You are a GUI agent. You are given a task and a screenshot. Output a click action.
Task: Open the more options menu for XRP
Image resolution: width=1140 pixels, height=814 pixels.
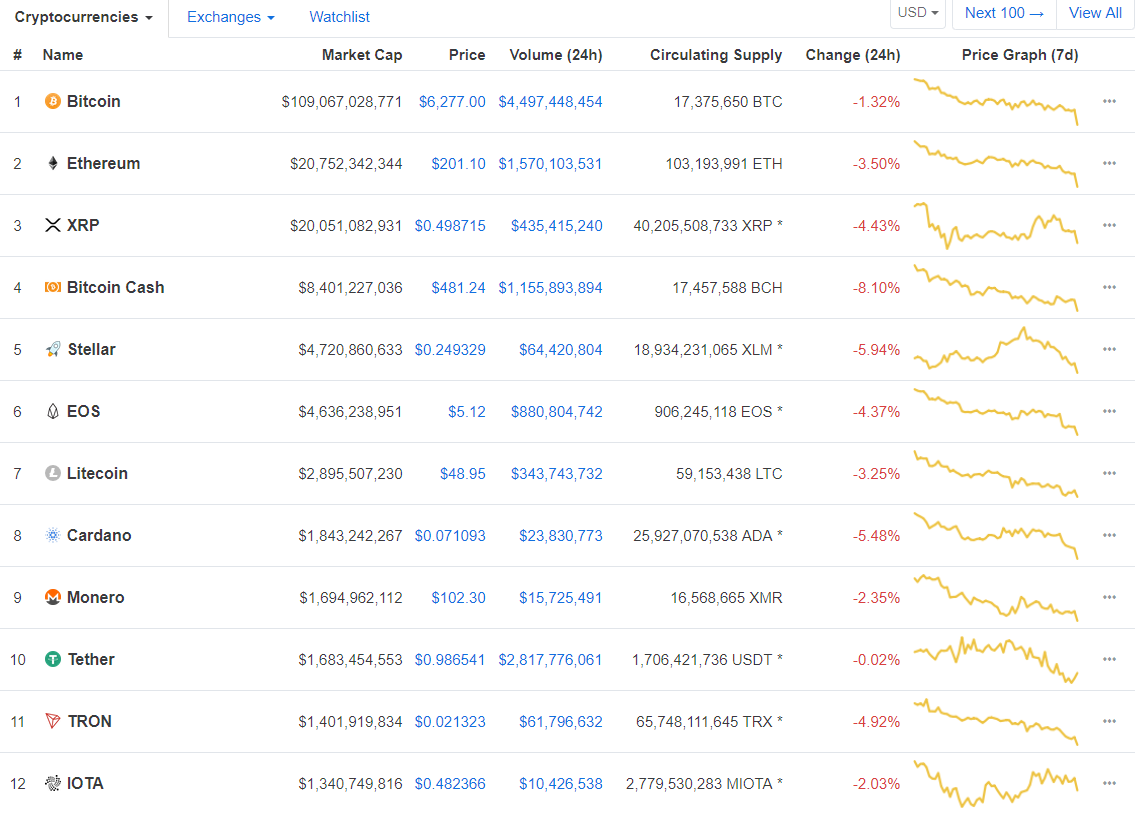tap(1109, 225)
